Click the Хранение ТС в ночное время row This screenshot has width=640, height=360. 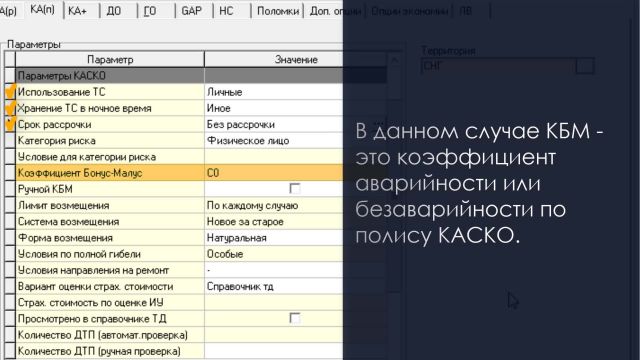tap(110, 108)
